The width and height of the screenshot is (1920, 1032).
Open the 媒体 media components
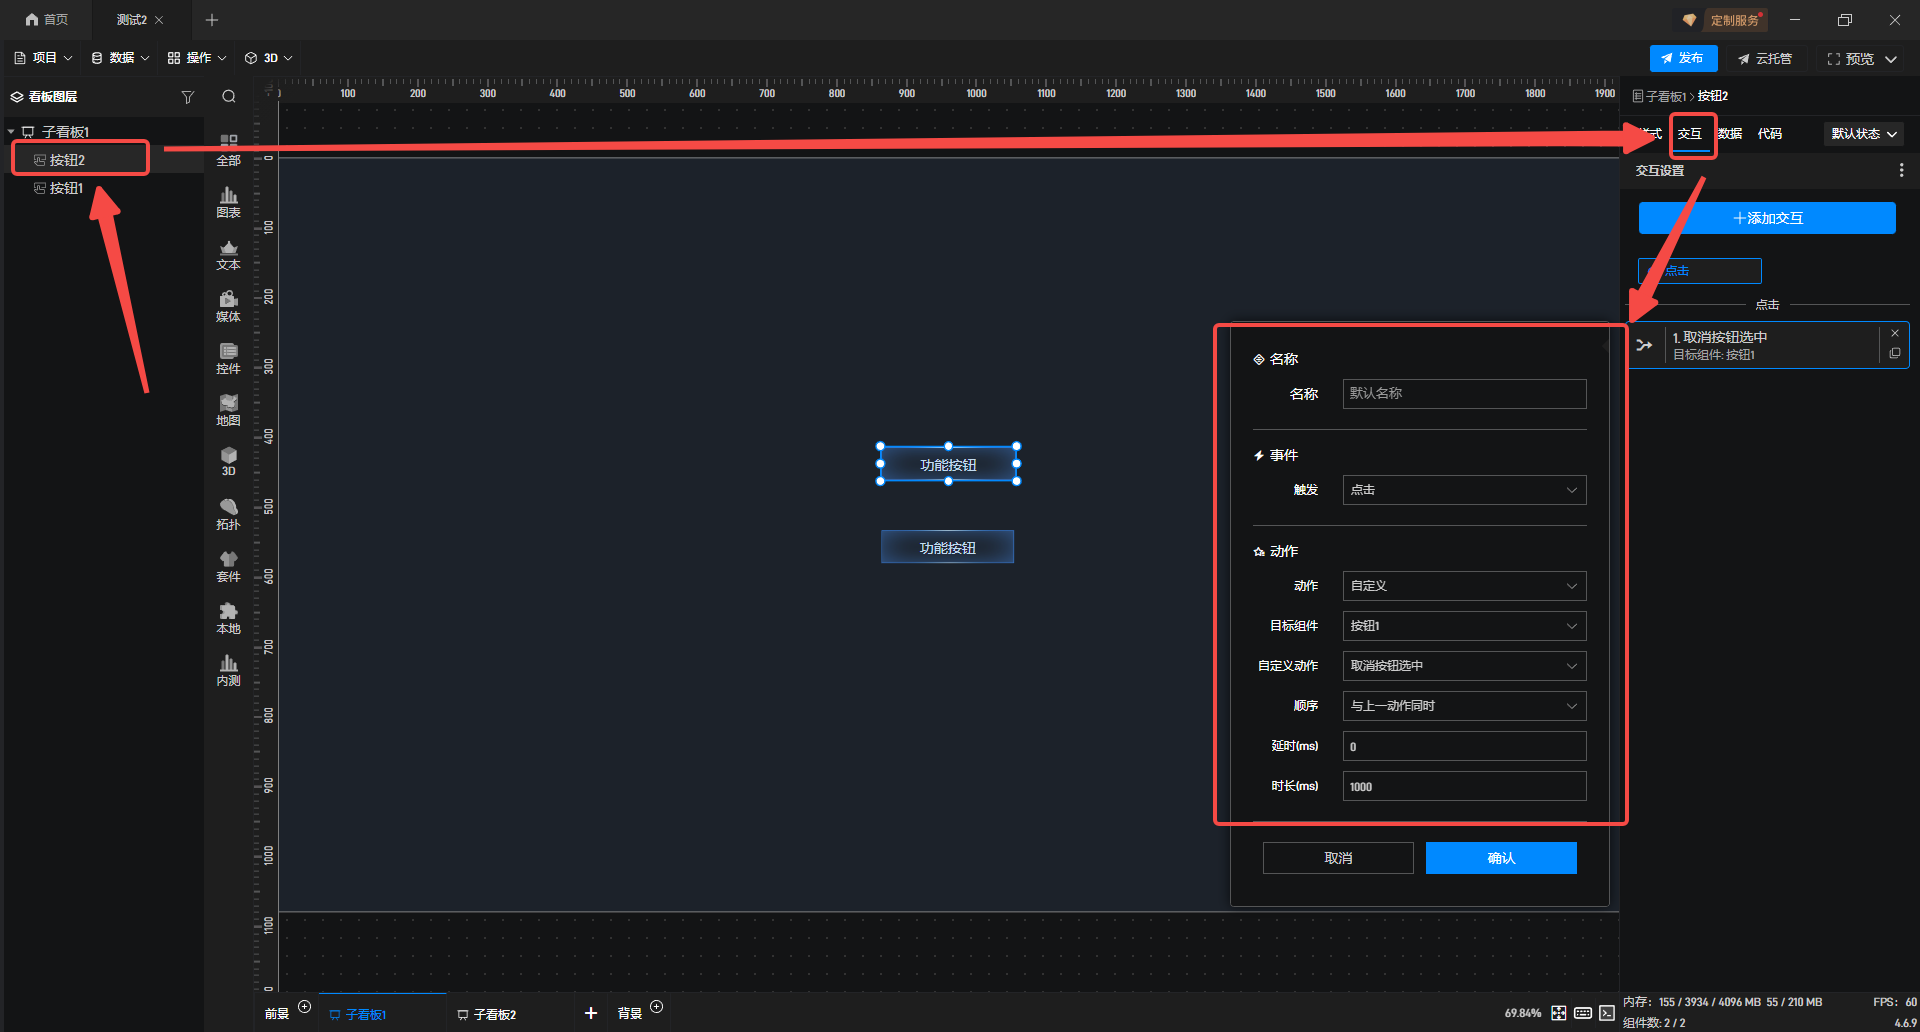(x=228, y=306)
